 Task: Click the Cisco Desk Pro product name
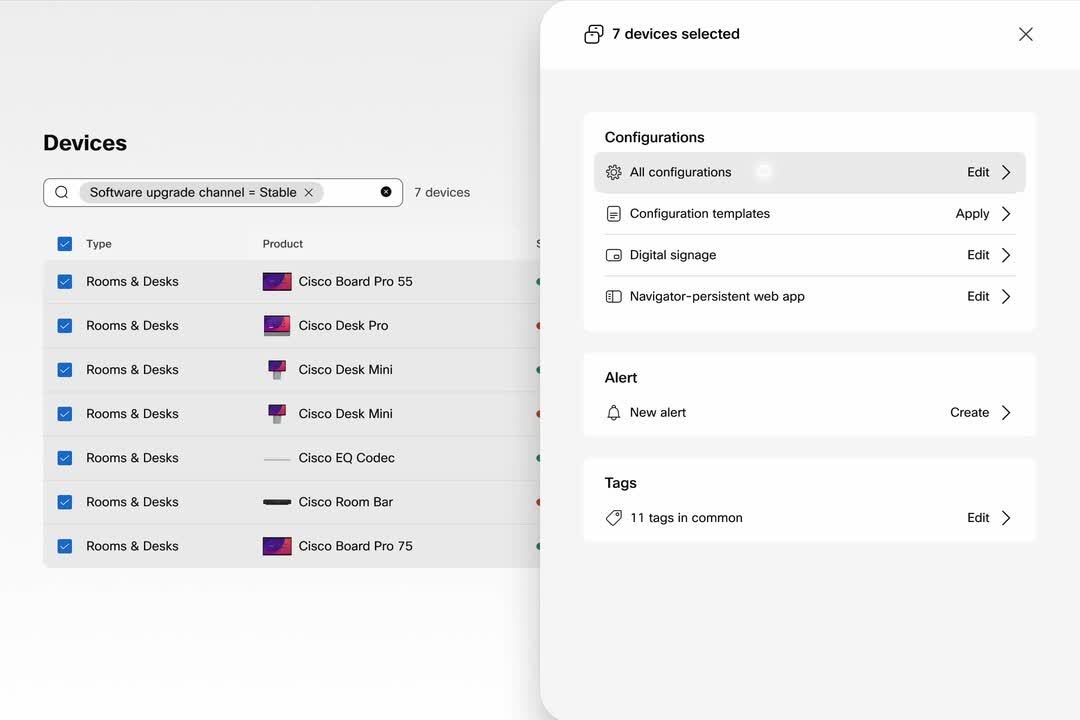coord(343,325)
